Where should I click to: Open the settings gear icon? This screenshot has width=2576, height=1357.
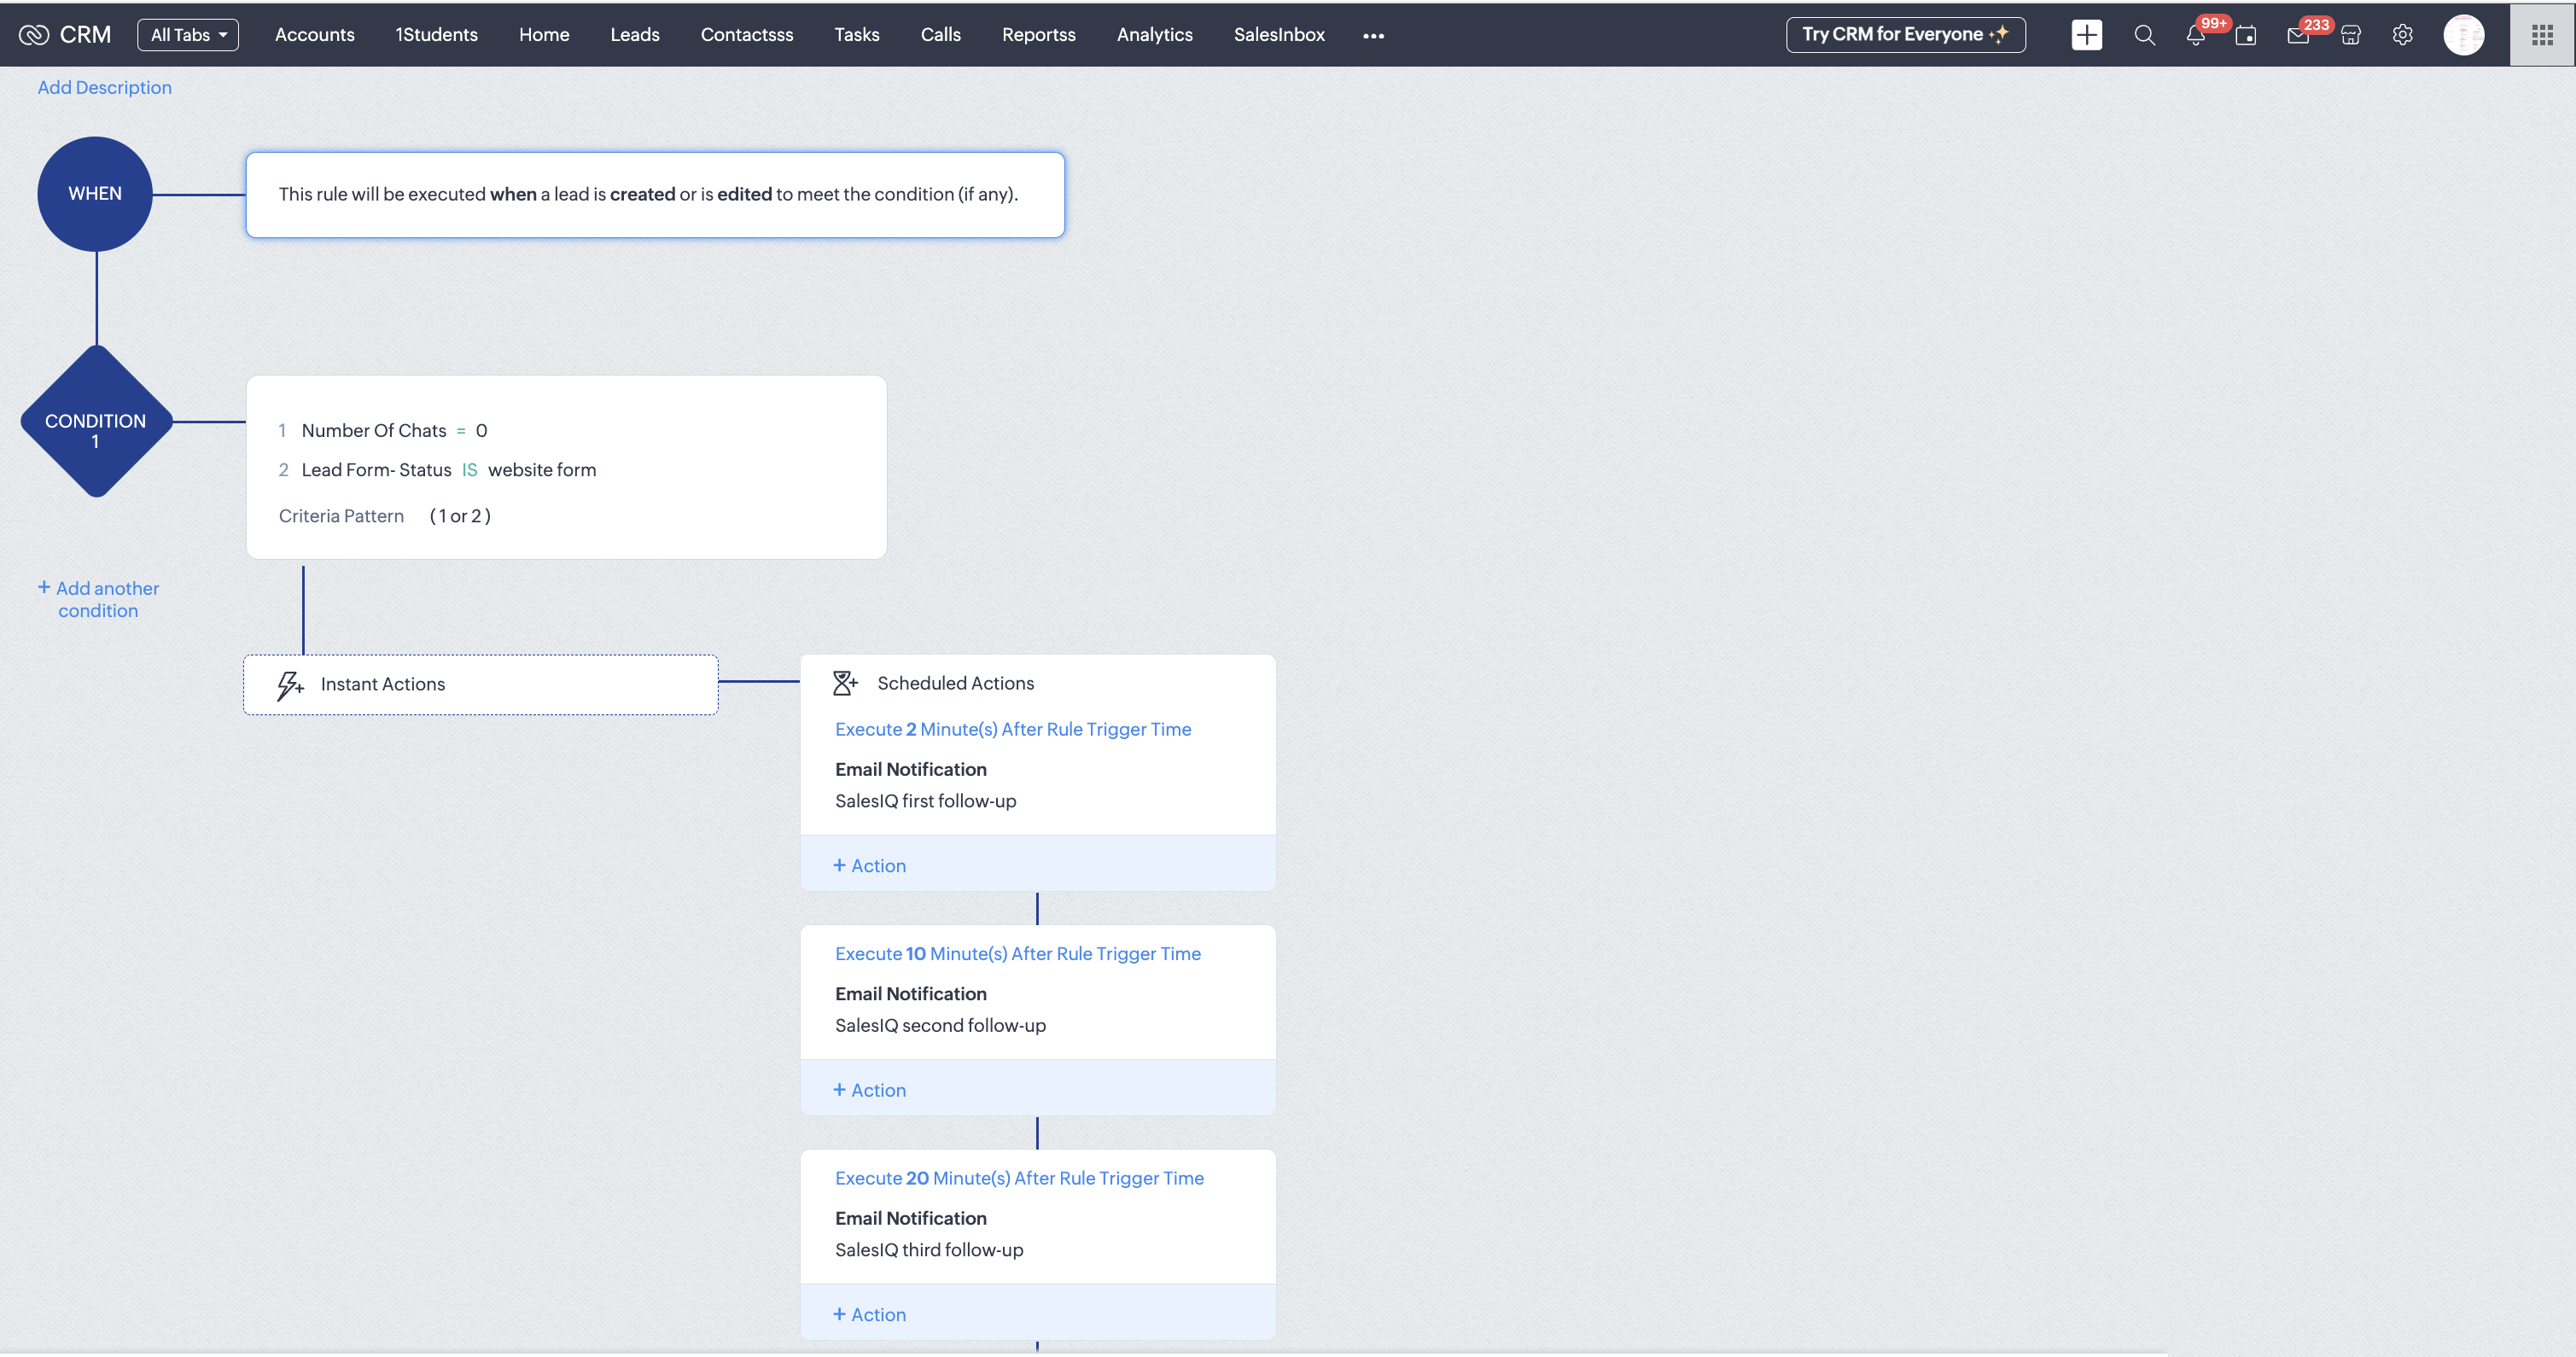(2402, 35)
